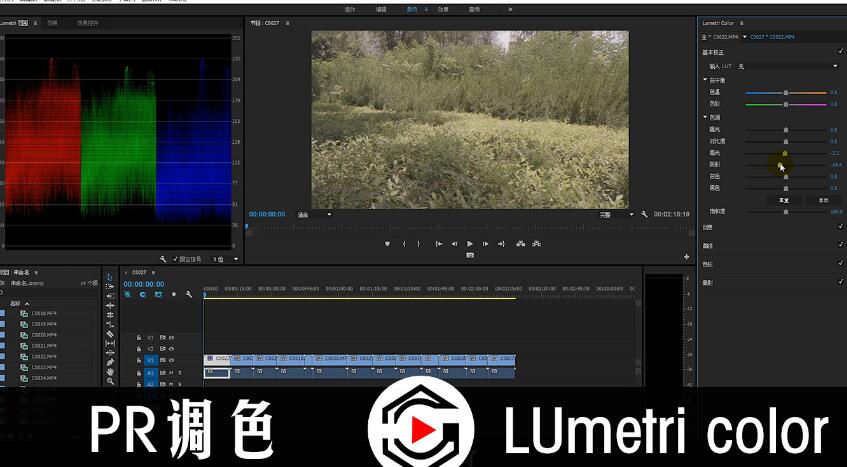The width and height of the screenshot is (847, 467).
Task: Switch to the Audio workspace tab
Action: pos(474,9)
